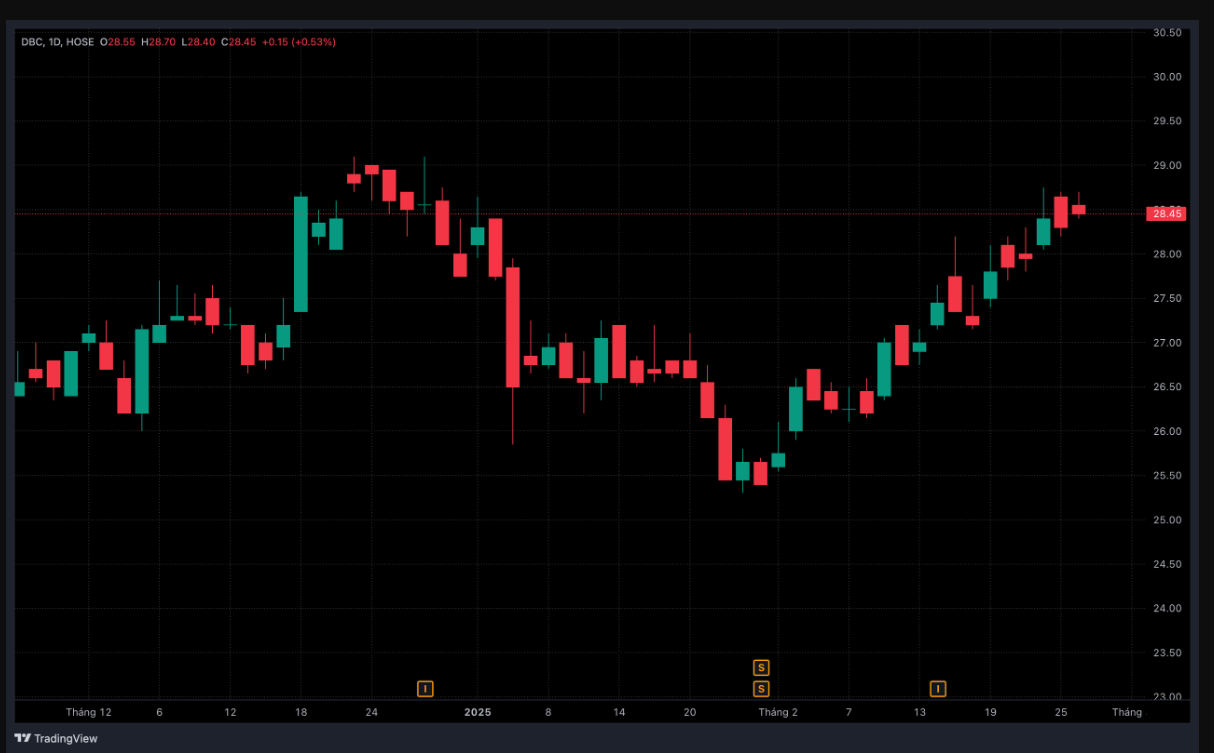
Task: Click the 28.00 price axis label
Action: pyautogui.click(x=1167, y=254)
